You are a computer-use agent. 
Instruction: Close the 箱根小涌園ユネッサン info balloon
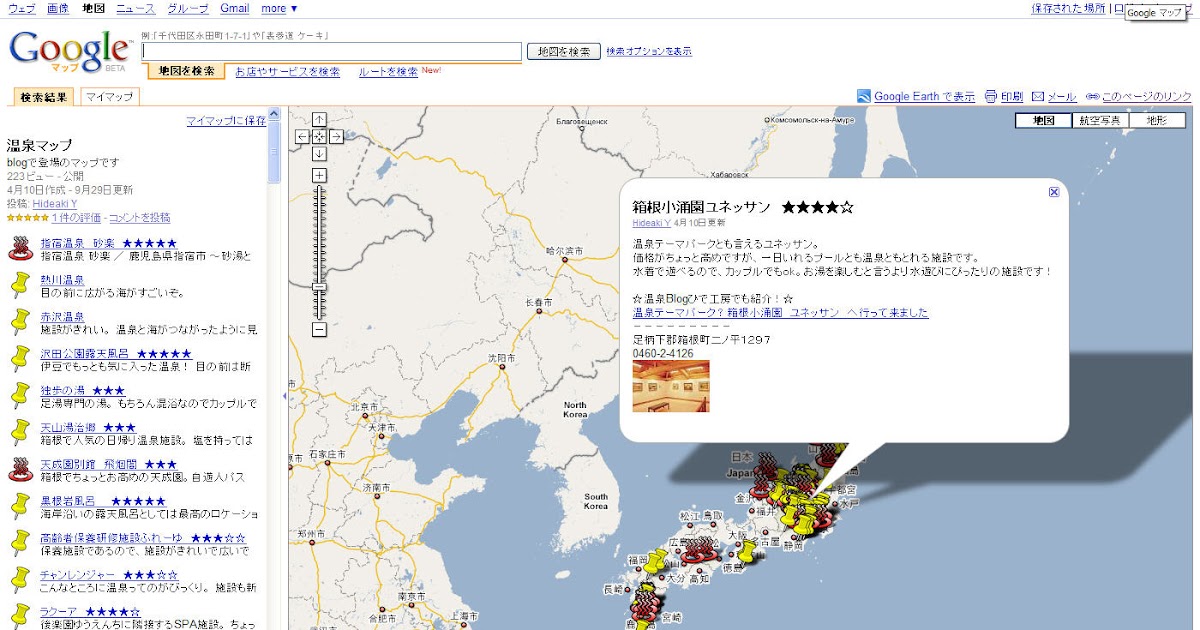[x=1054, y=192]
